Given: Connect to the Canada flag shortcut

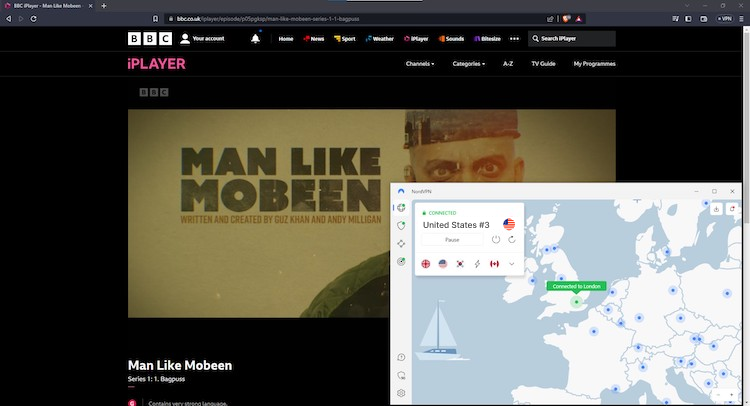Looking at the screenshot, I should coord(495,264).
